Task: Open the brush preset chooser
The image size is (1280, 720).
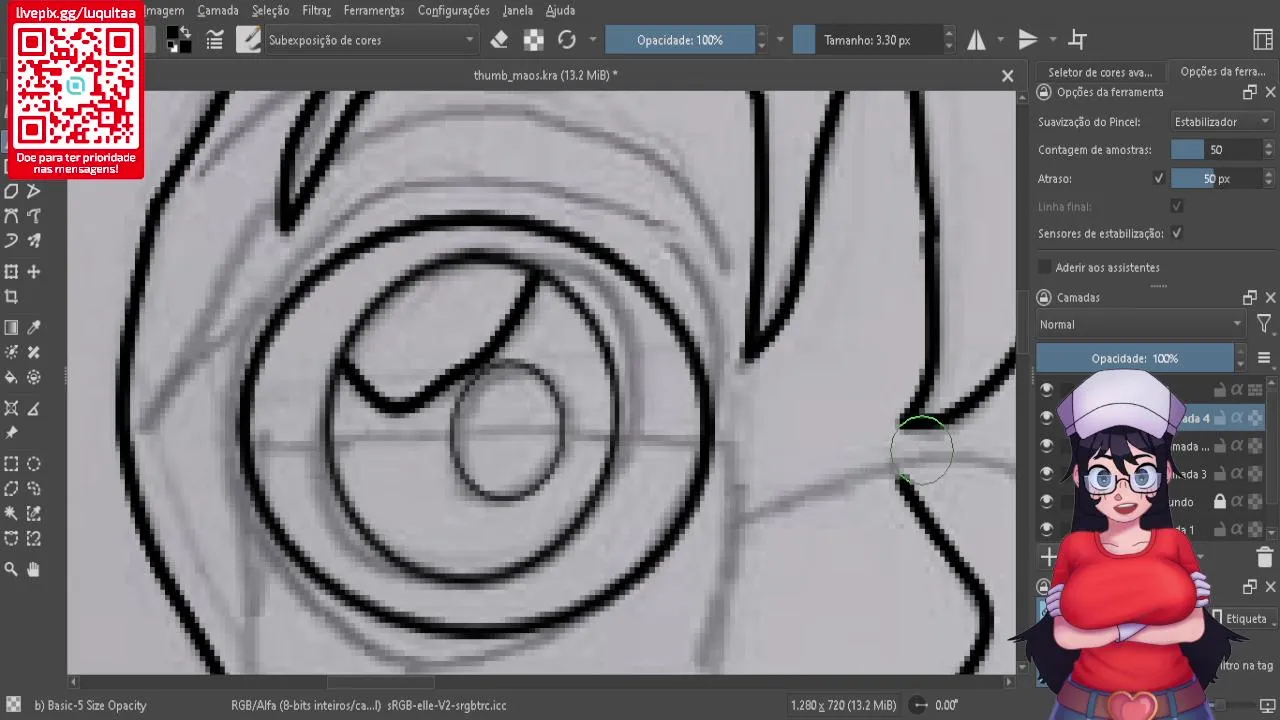Action: tap(248, 40)
